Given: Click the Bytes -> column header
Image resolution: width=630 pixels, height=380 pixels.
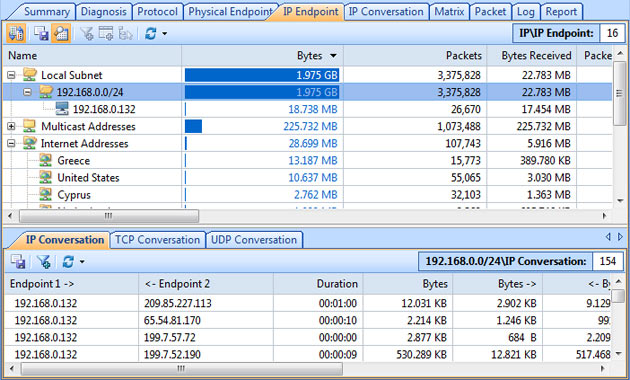Looking at the screenshot, I should (497, 284).
